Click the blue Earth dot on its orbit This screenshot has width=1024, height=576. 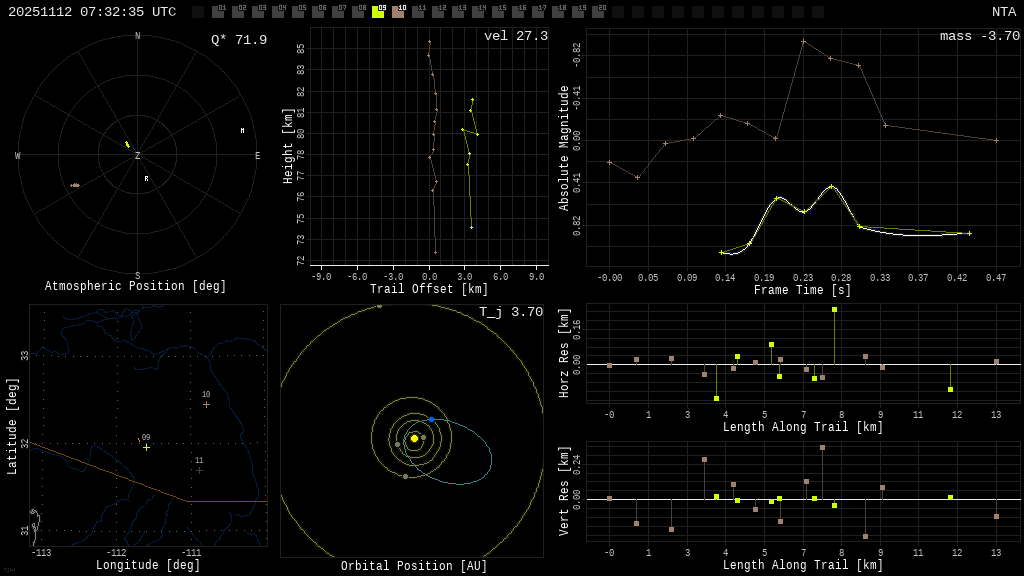431,419
